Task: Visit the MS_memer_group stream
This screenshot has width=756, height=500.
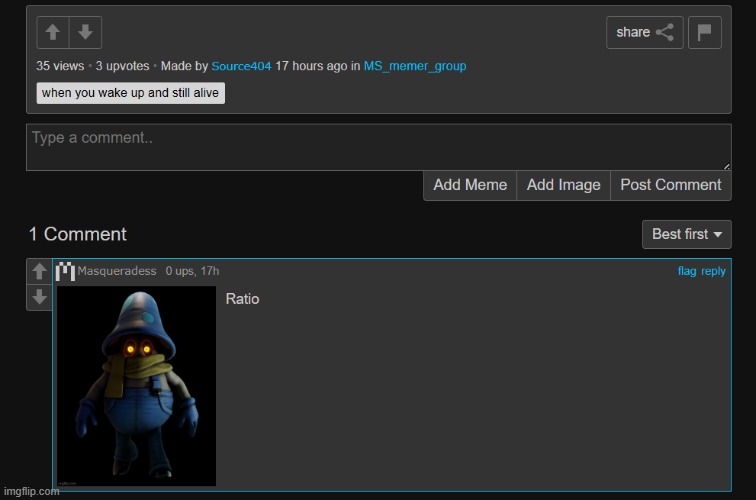Action: pos(415,66)
